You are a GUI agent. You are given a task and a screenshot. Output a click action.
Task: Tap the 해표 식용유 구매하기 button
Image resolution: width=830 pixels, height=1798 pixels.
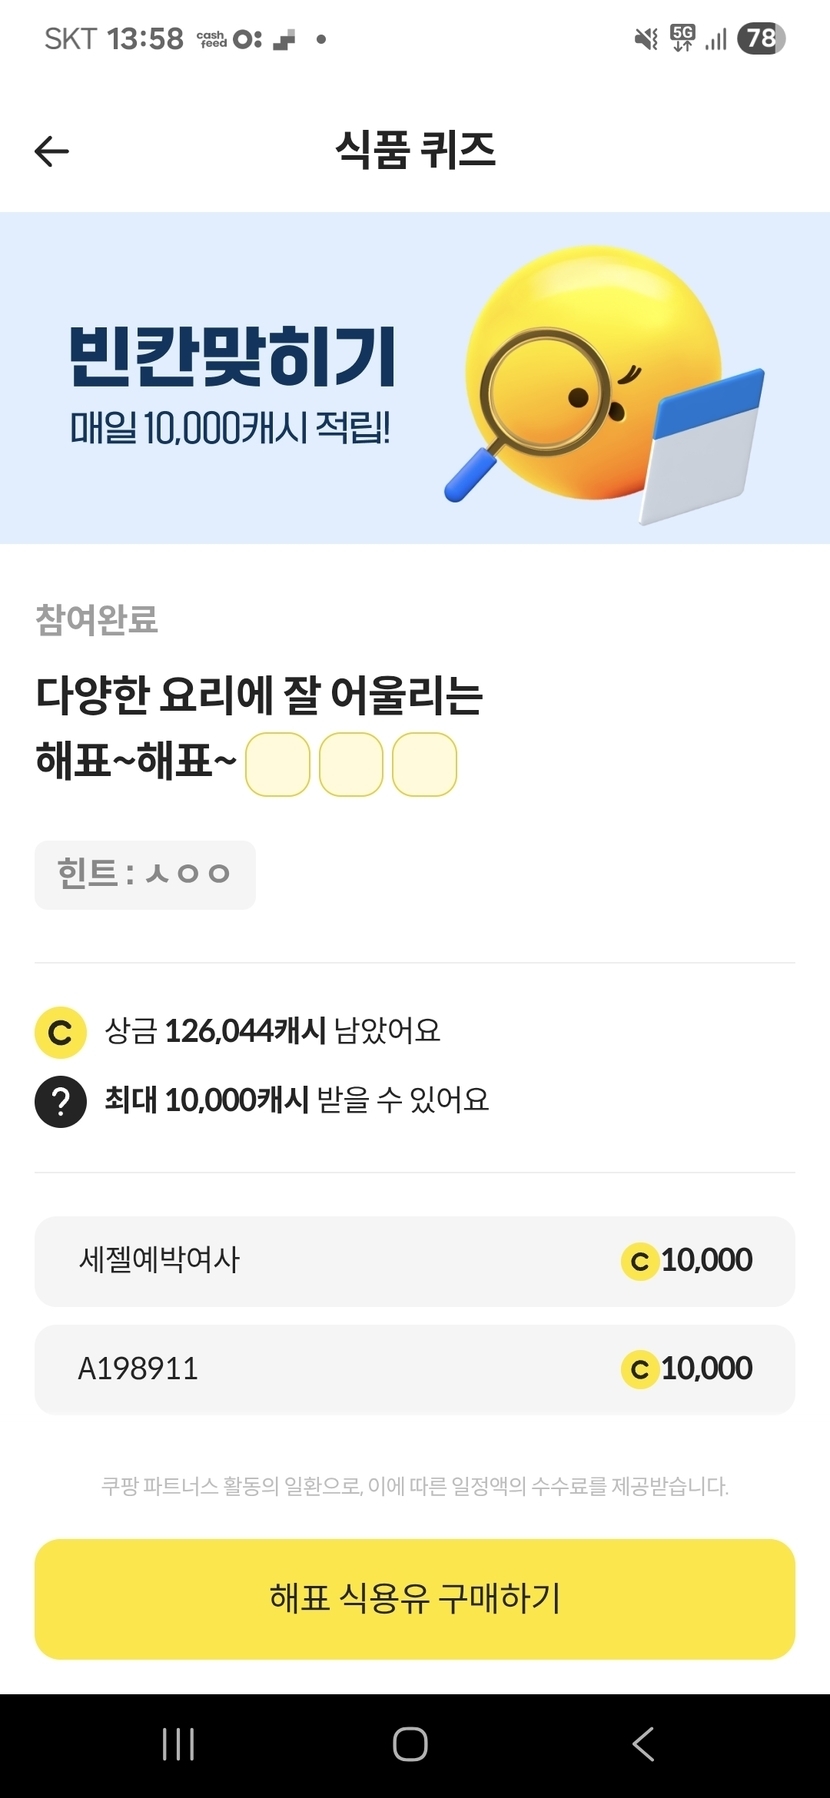tap(415, 1599)
